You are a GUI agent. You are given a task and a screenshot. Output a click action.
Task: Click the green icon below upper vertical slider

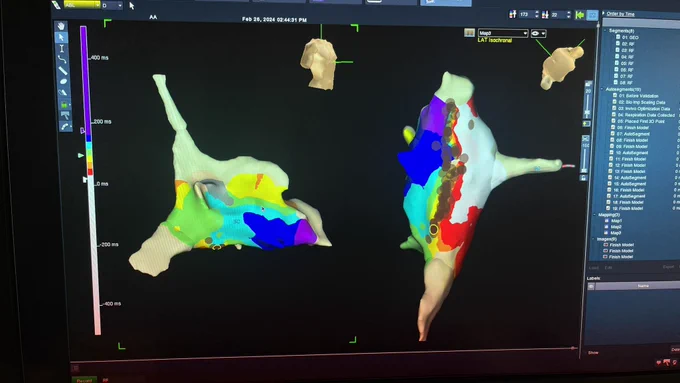pos(587,124)
